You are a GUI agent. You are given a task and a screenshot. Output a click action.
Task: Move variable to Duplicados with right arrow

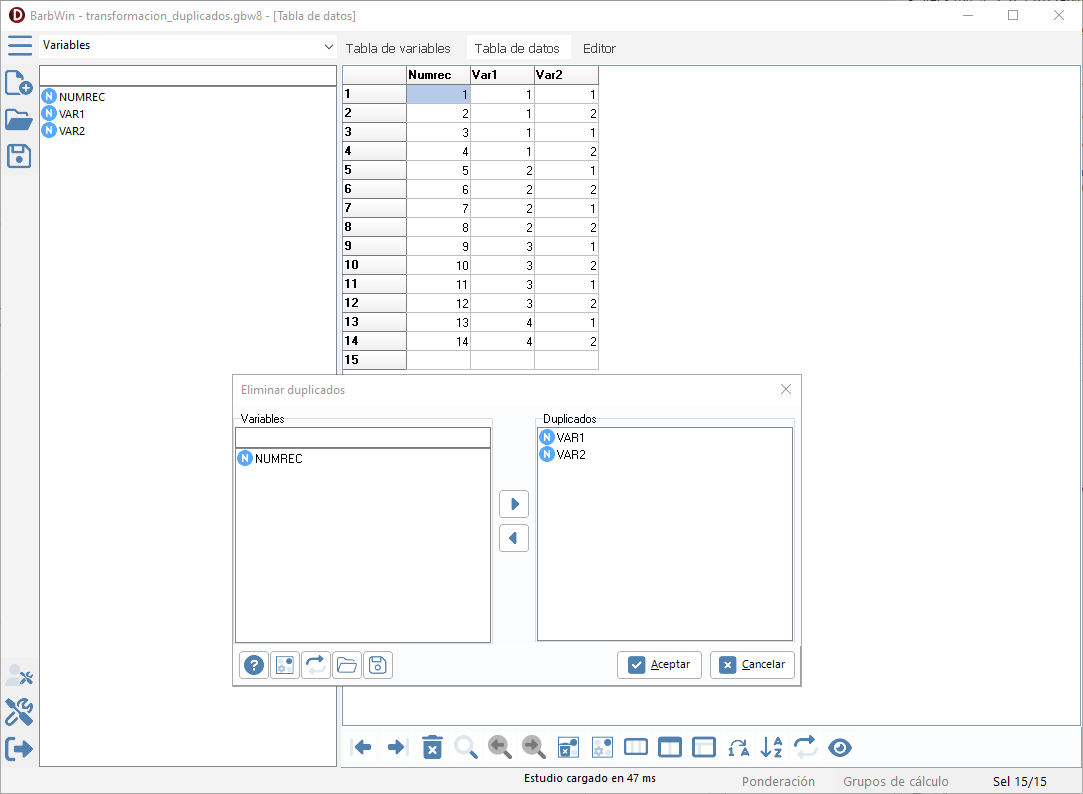pyautogui.click(x=513, y=504)
